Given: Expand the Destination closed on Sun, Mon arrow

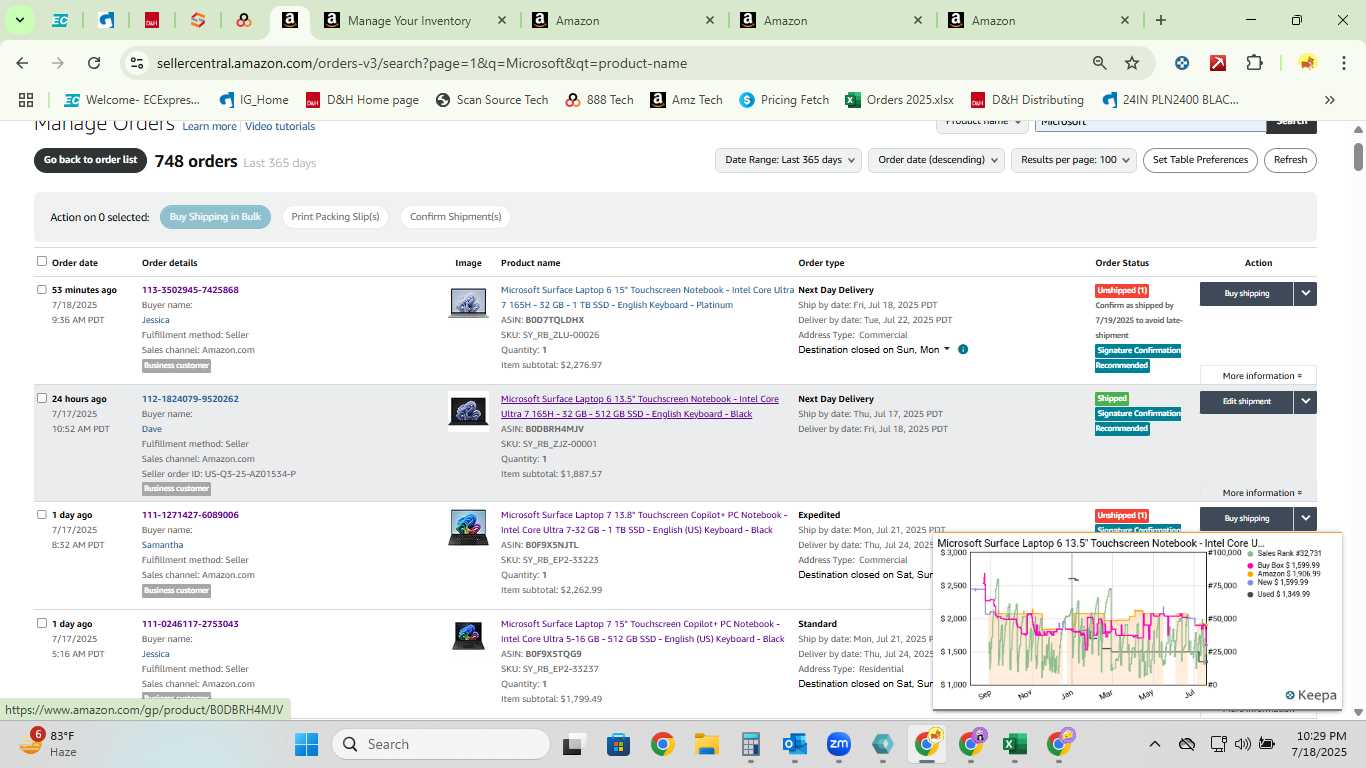Looking at the screenshot, I should click(x=947, y=349).
